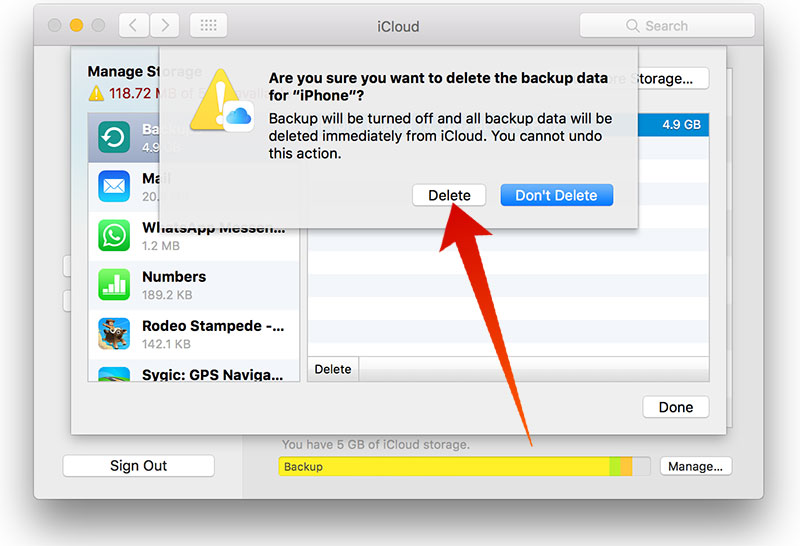Click Done to close Manage Storage
Screen dimensions: 800x546
click(x=675, y=407)
